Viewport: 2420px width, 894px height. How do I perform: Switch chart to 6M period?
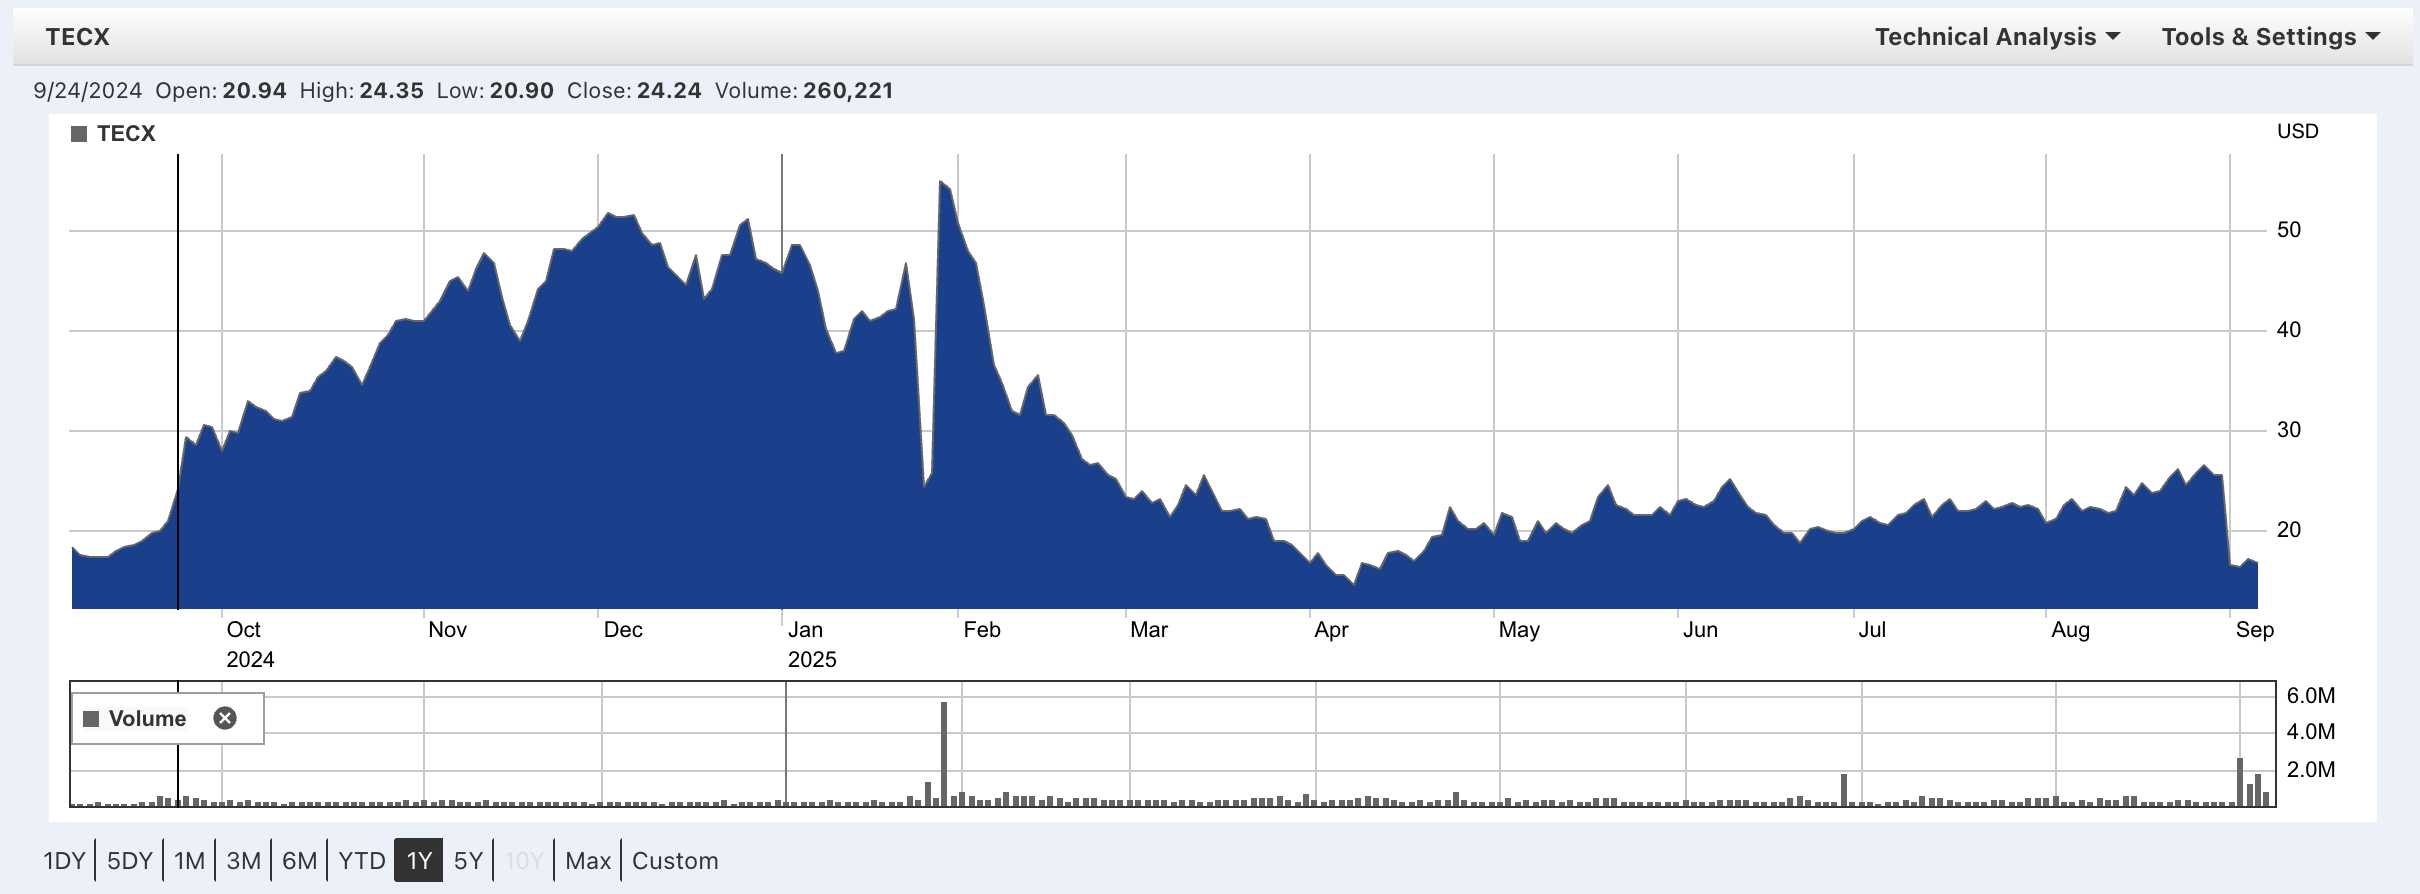299,861
